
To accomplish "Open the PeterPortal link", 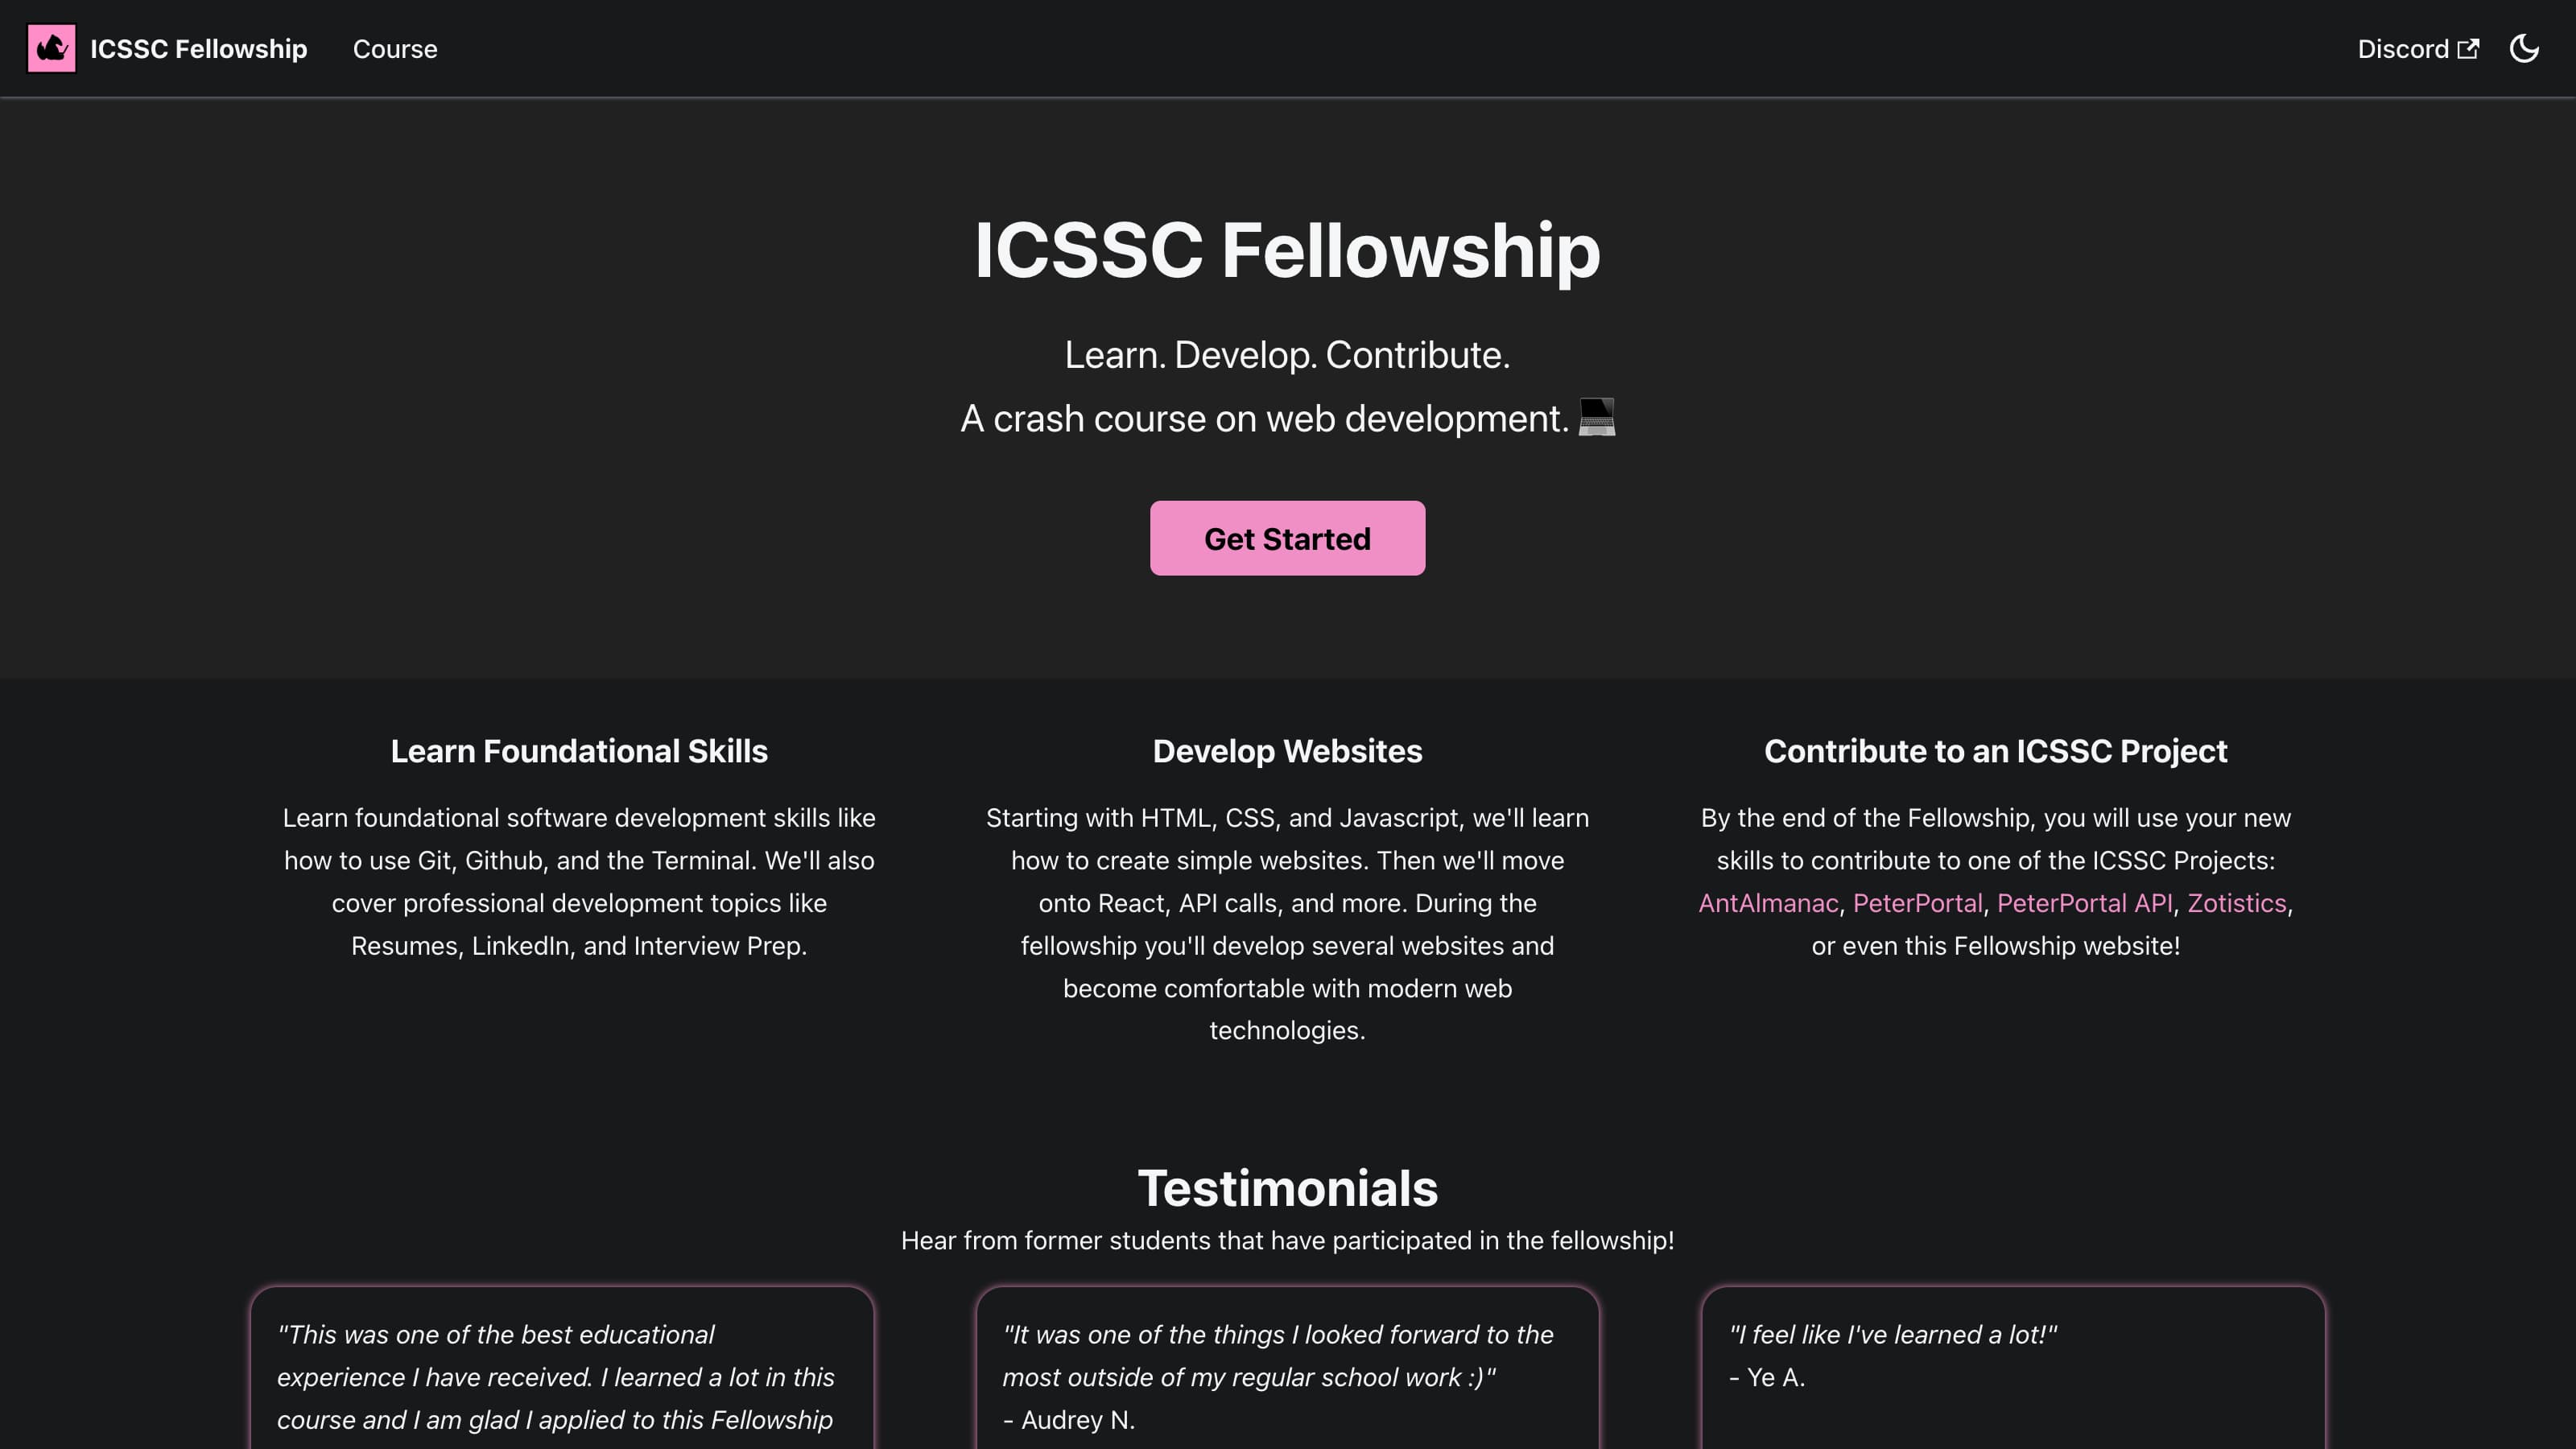I will click(1917, 903).
